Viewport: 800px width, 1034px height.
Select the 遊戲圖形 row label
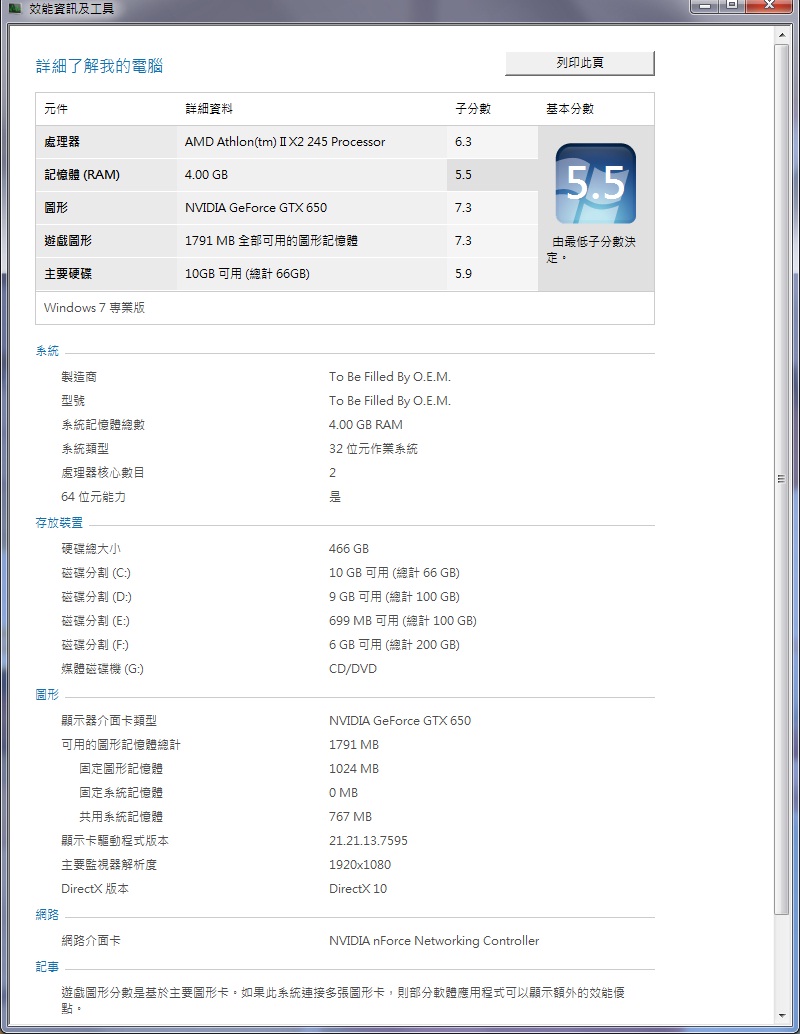click(68, 241)
